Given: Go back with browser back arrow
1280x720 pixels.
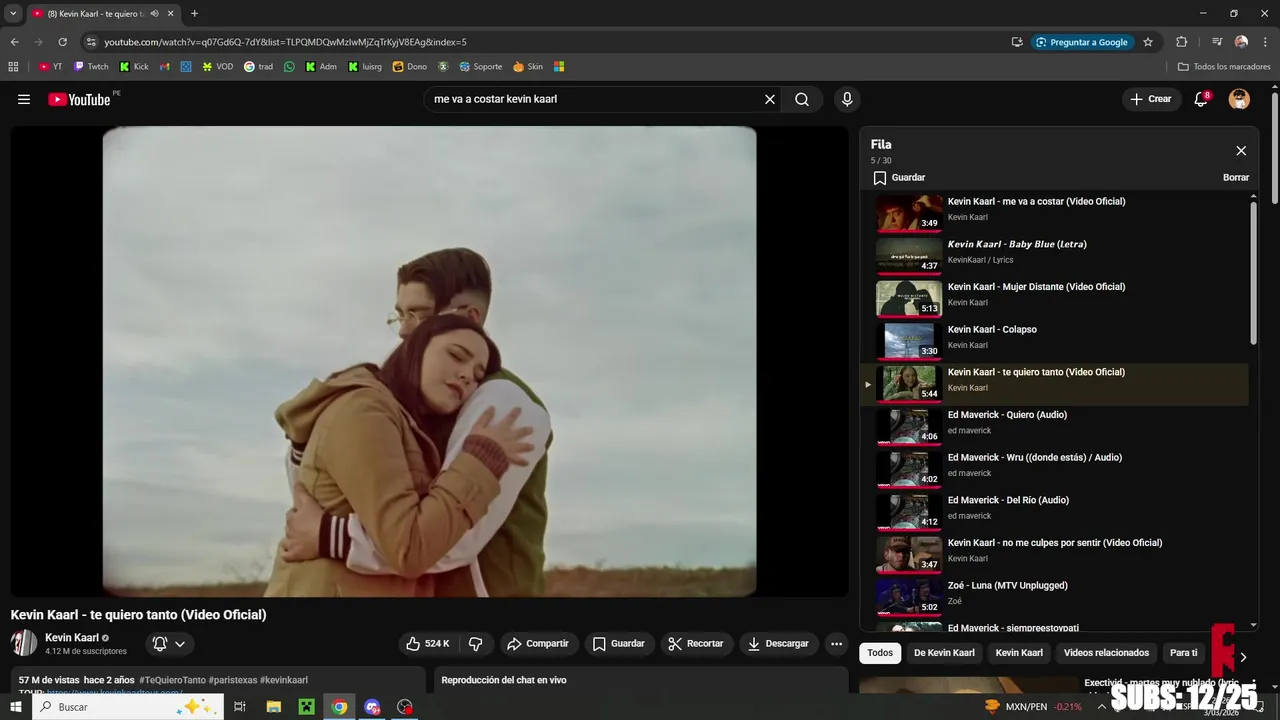Looking at the screenshot, I should 14,42.
